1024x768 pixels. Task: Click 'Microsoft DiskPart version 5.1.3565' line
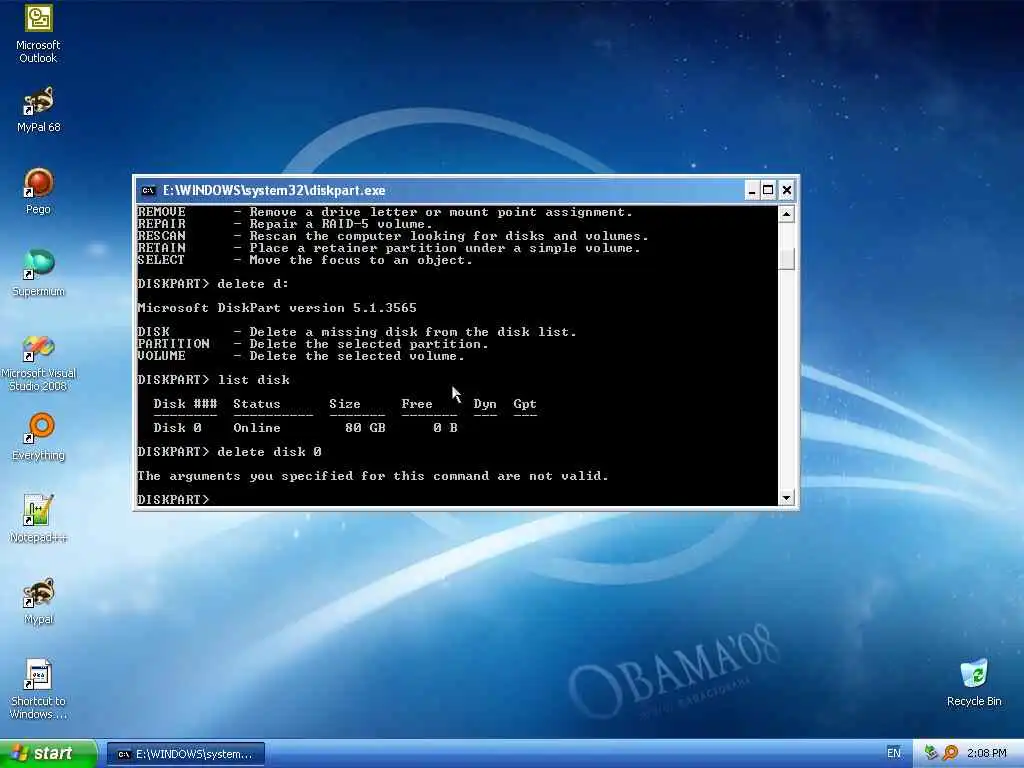pos(277,308)
